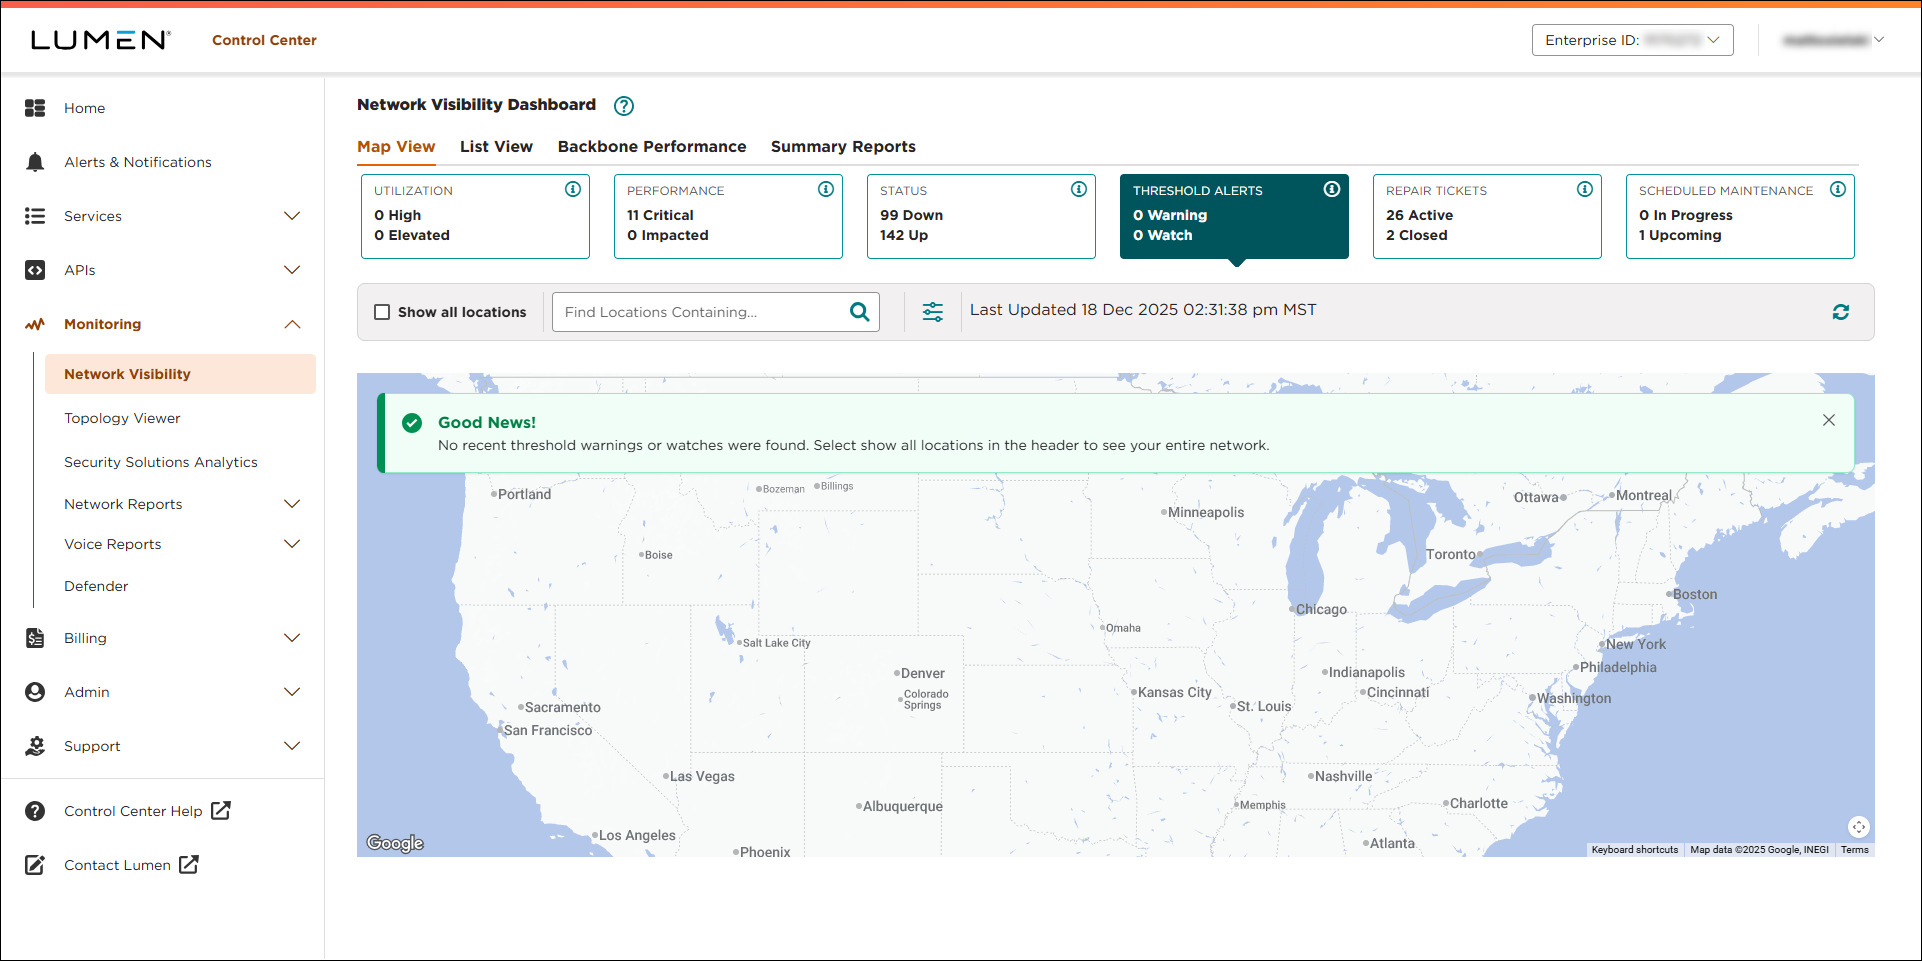Screen dimensions: 1922x961
Task: Click the Find Locations Containing input field
Action: click(700, 311)
